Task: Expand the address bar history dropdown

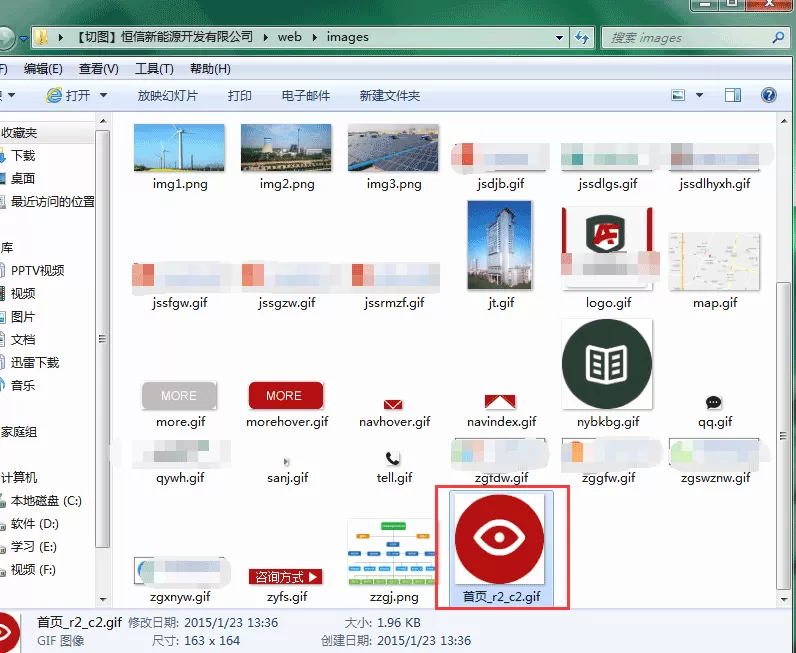Action: (x=559, y=38)
